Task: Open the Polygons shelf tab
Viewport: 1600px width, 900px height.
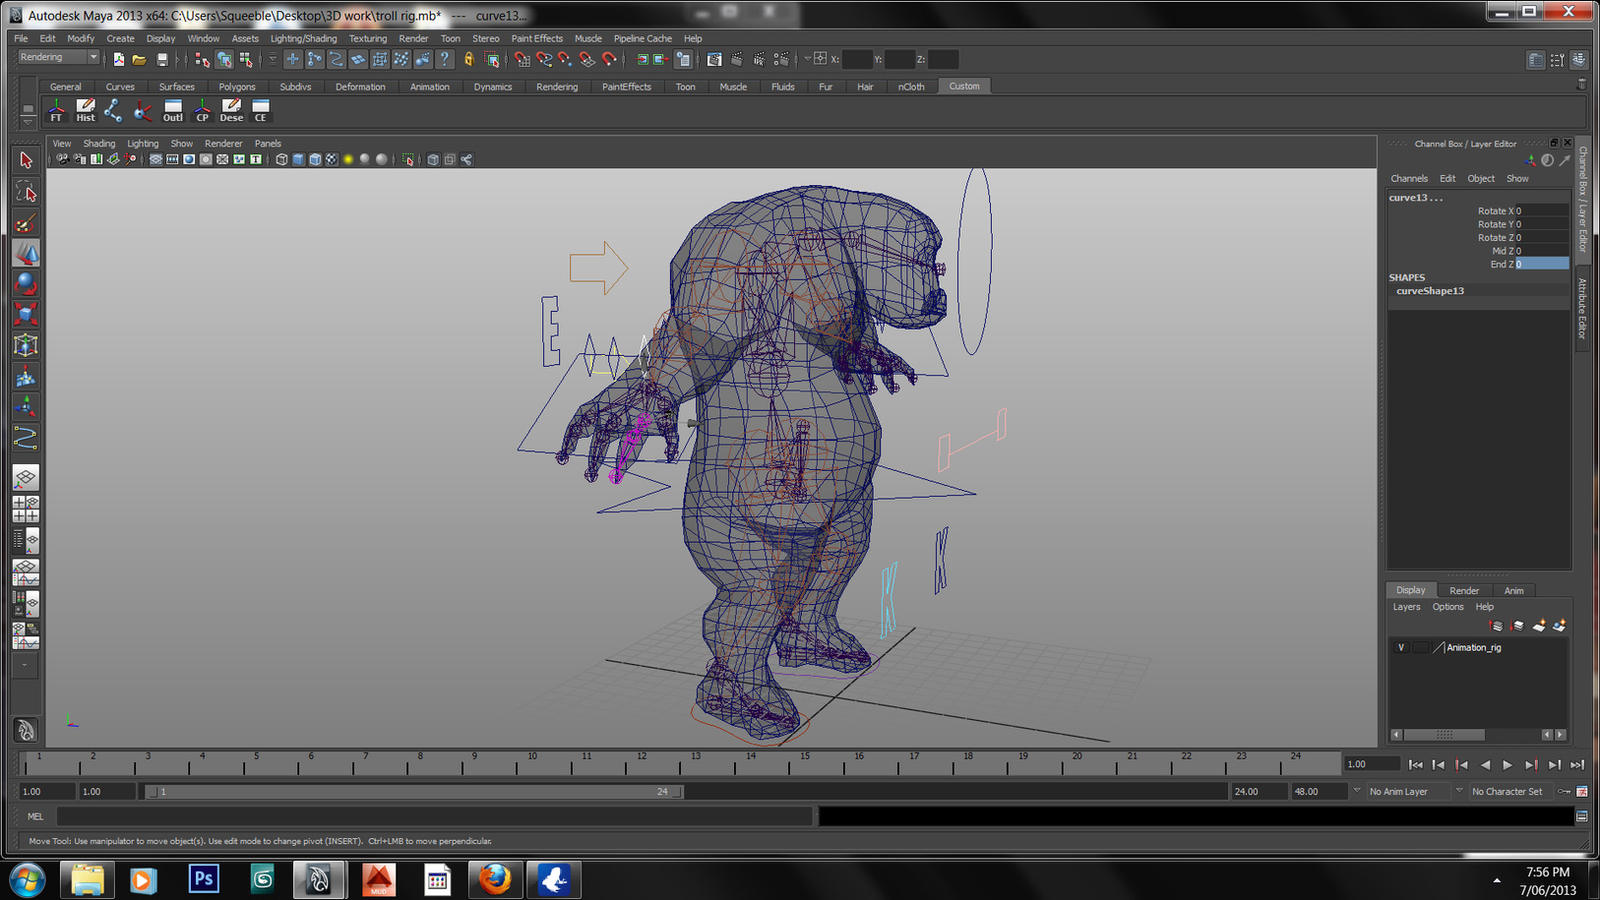Action: [237, 87]
